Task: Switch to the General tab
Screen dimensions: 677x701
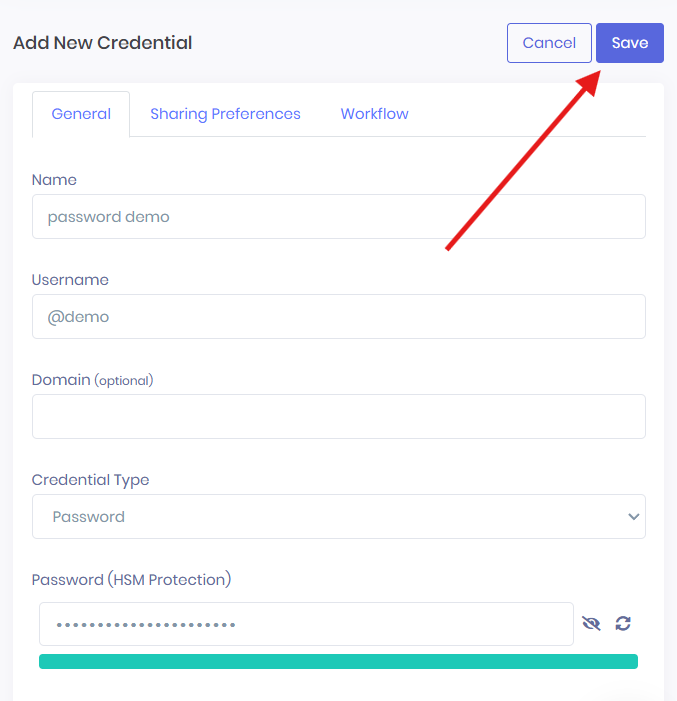Action: tap(81, 114)
